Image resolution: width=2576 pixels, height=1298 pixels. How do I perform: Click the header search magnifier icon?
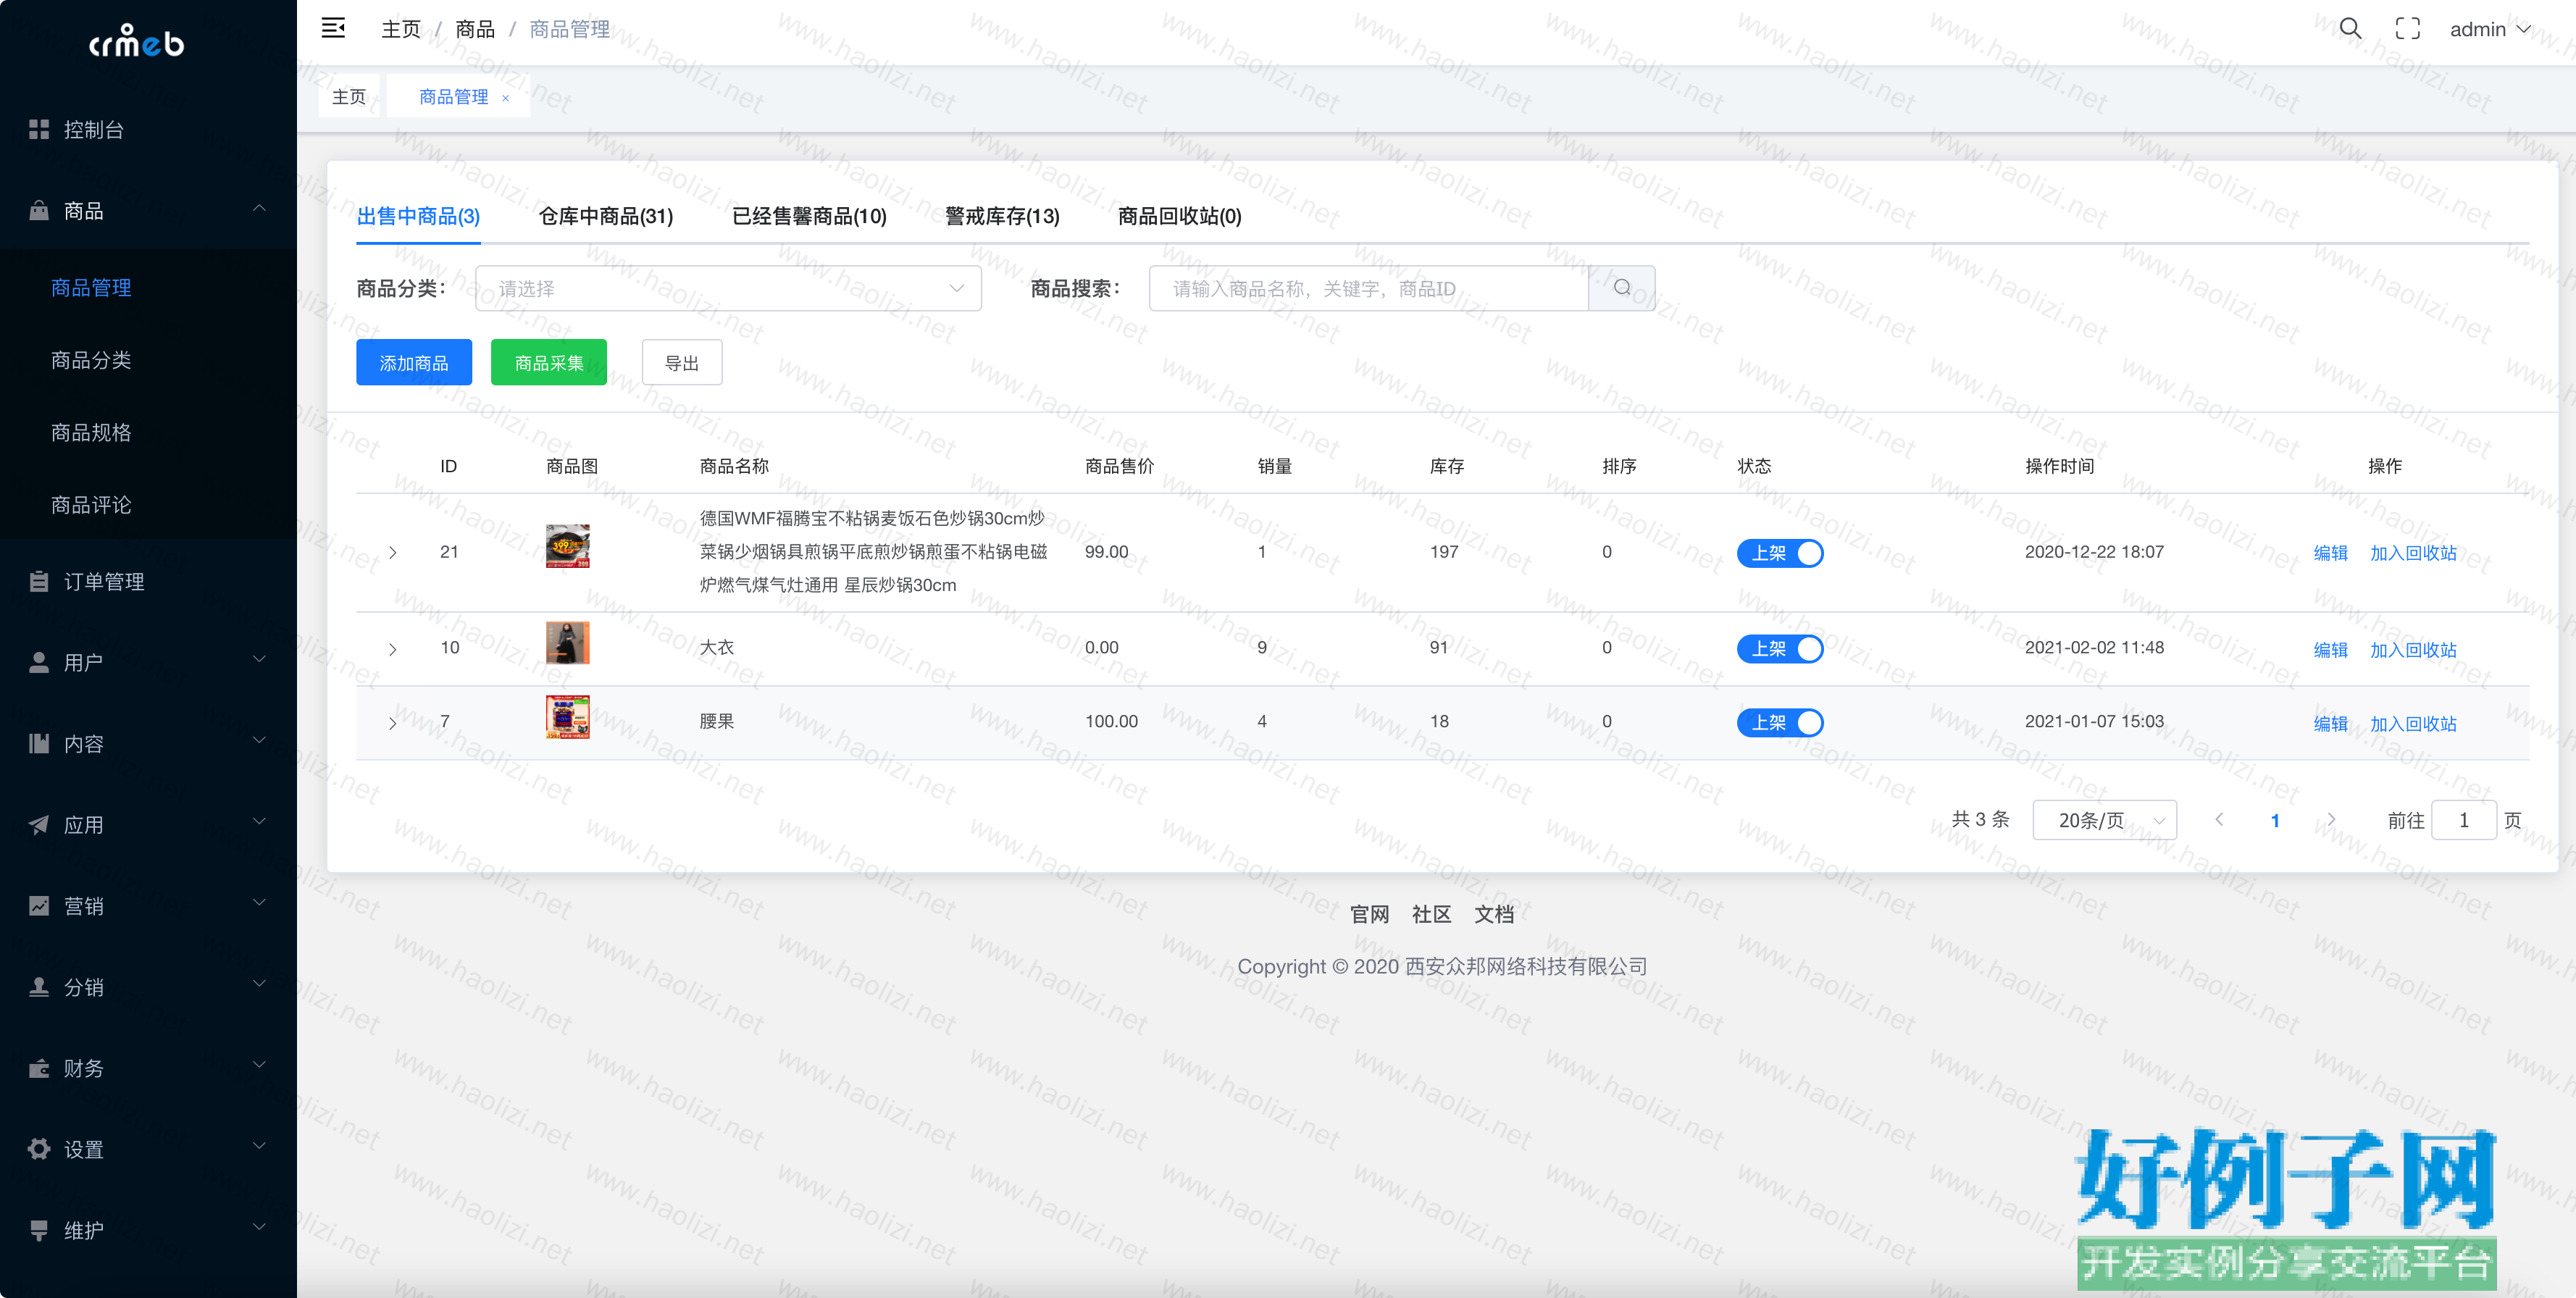pyautogui.click(x=2350, y=28)
